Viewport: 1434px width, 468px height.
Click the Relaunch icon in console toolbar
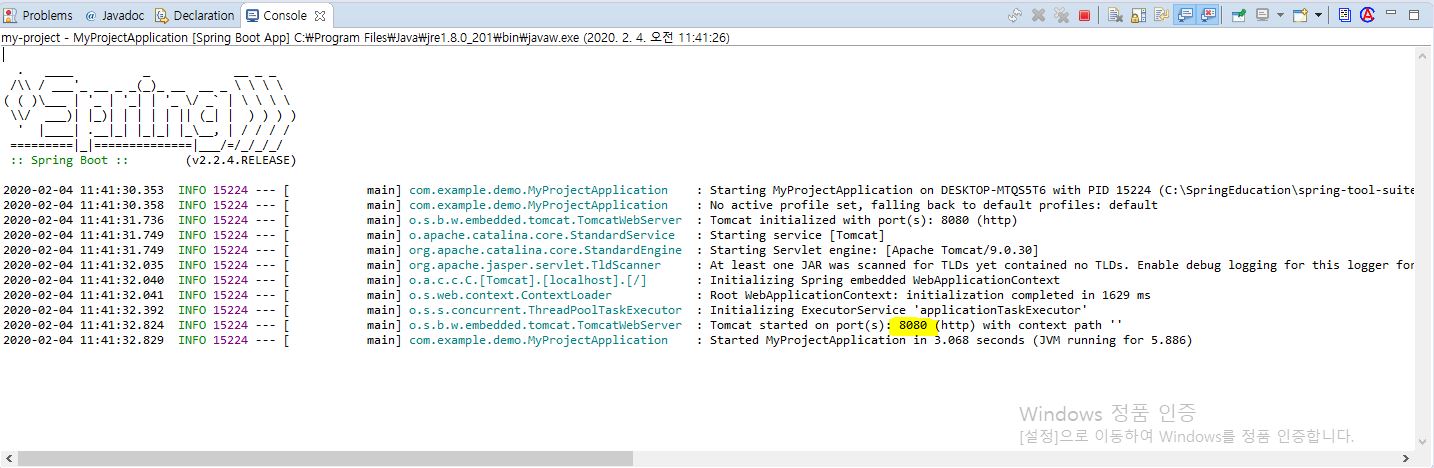pos(1015,15)
